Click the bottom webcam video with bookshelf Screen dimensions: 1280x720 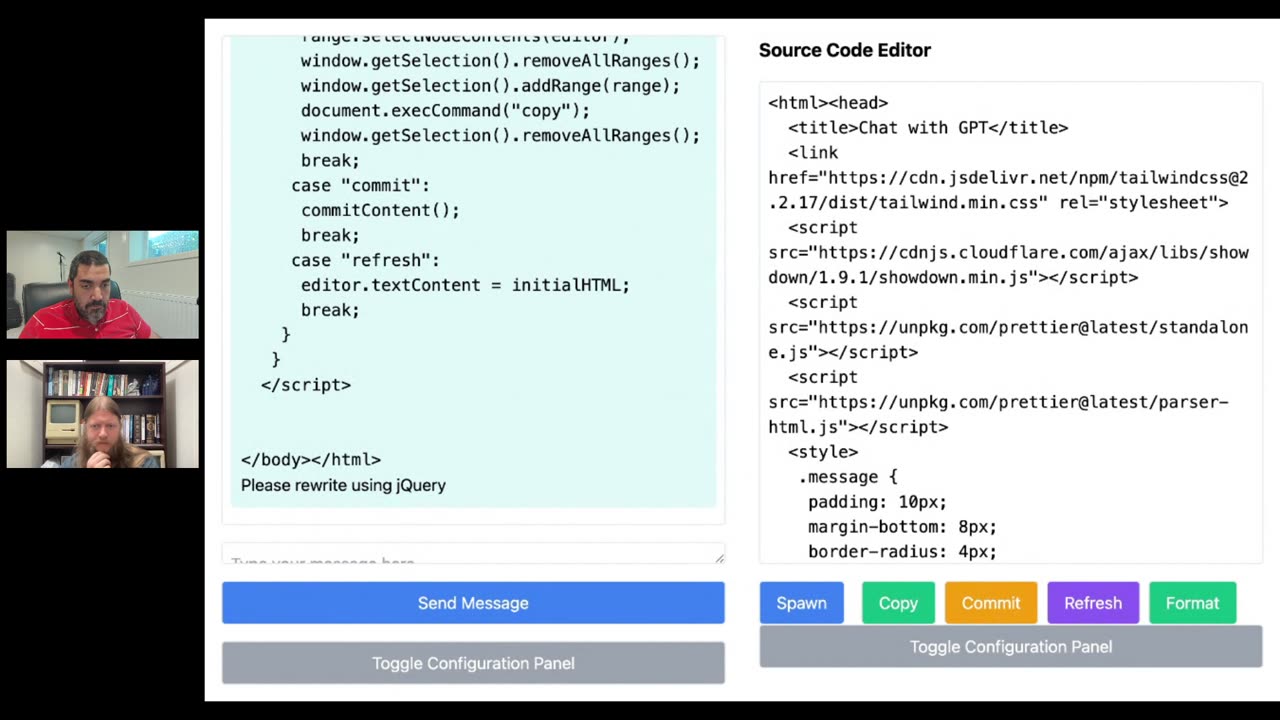click(103, 414)
